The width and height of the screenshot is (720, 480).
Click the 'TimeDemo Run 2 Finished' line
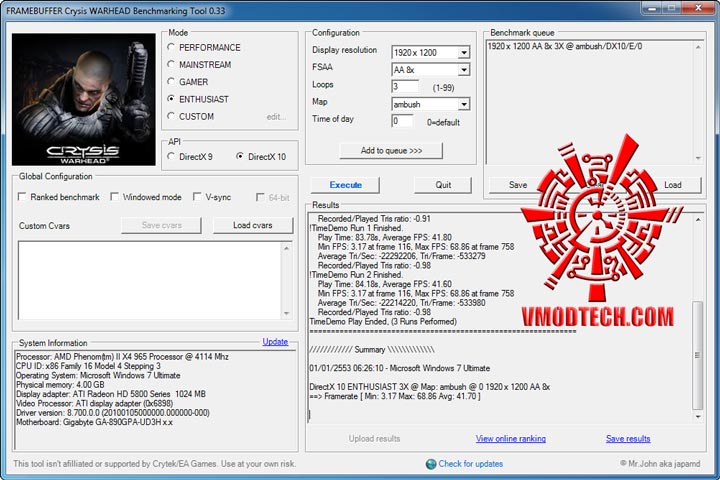(356, 275)
